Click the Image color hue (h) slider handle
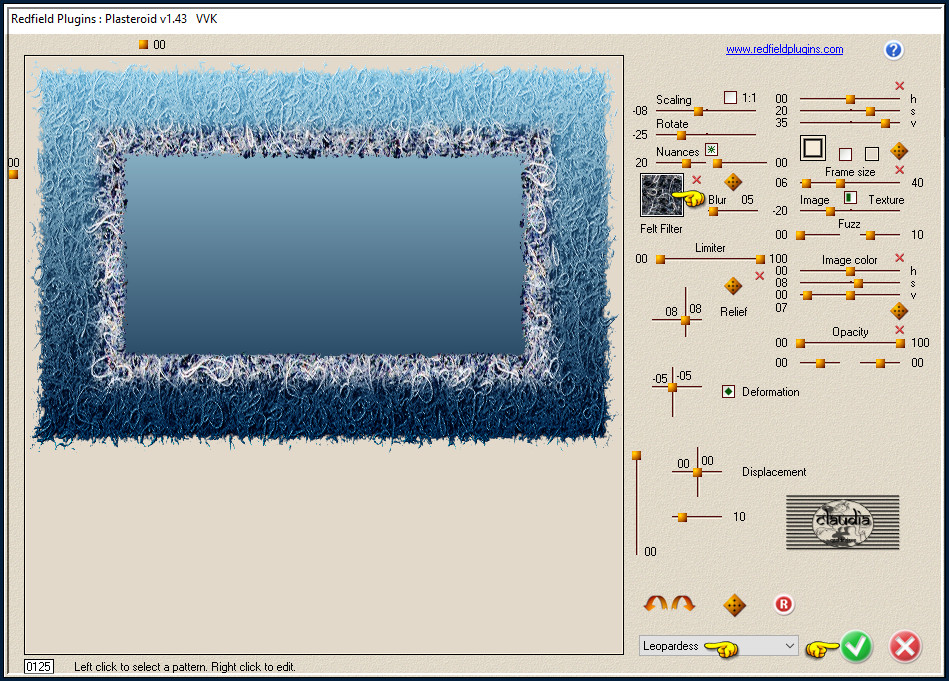Image resolution: width=949 pixels, height=681 pixels. click(850, 271)
